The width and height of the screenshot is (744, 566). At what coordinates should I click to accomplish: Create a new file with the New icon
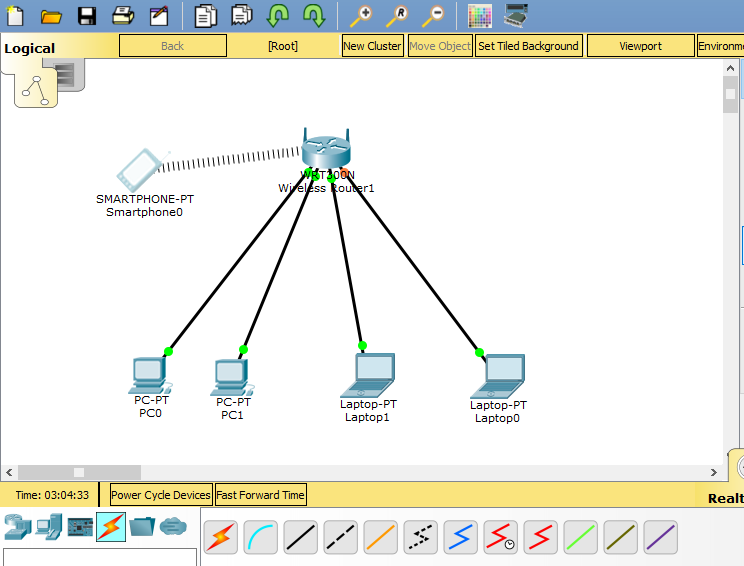tap(15, 15)
